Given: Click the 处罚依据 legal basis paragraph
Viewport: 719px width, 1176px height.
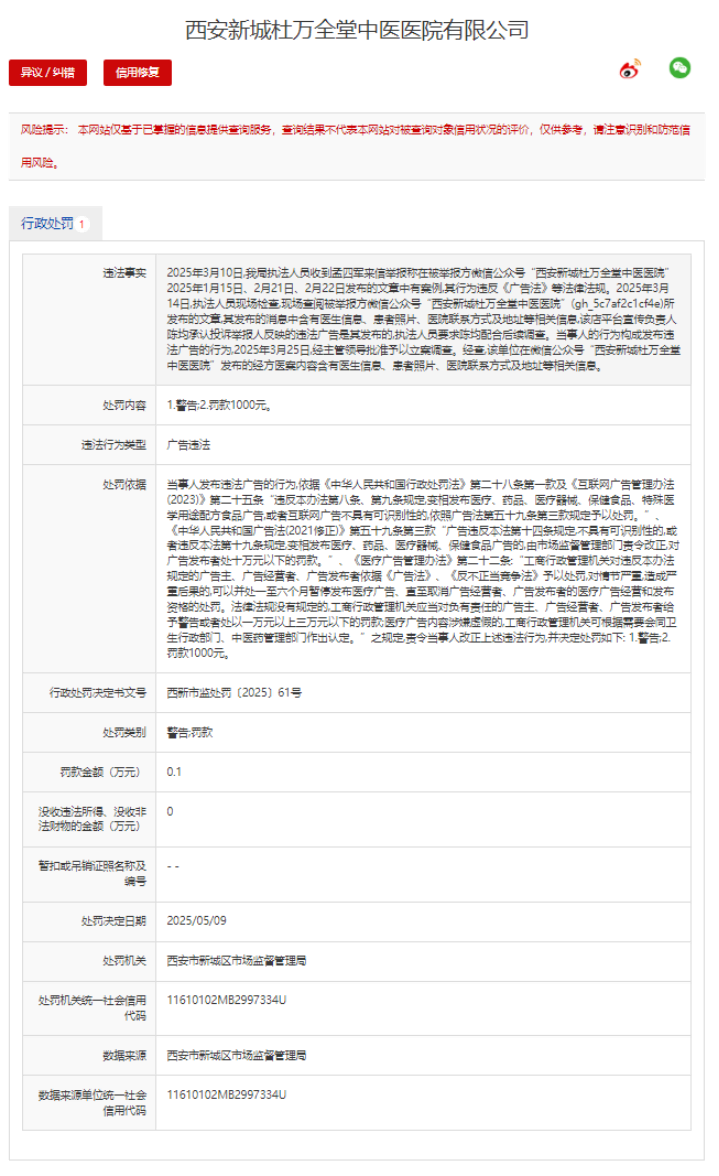Looking at the screenshot, I should click(424, 568).
